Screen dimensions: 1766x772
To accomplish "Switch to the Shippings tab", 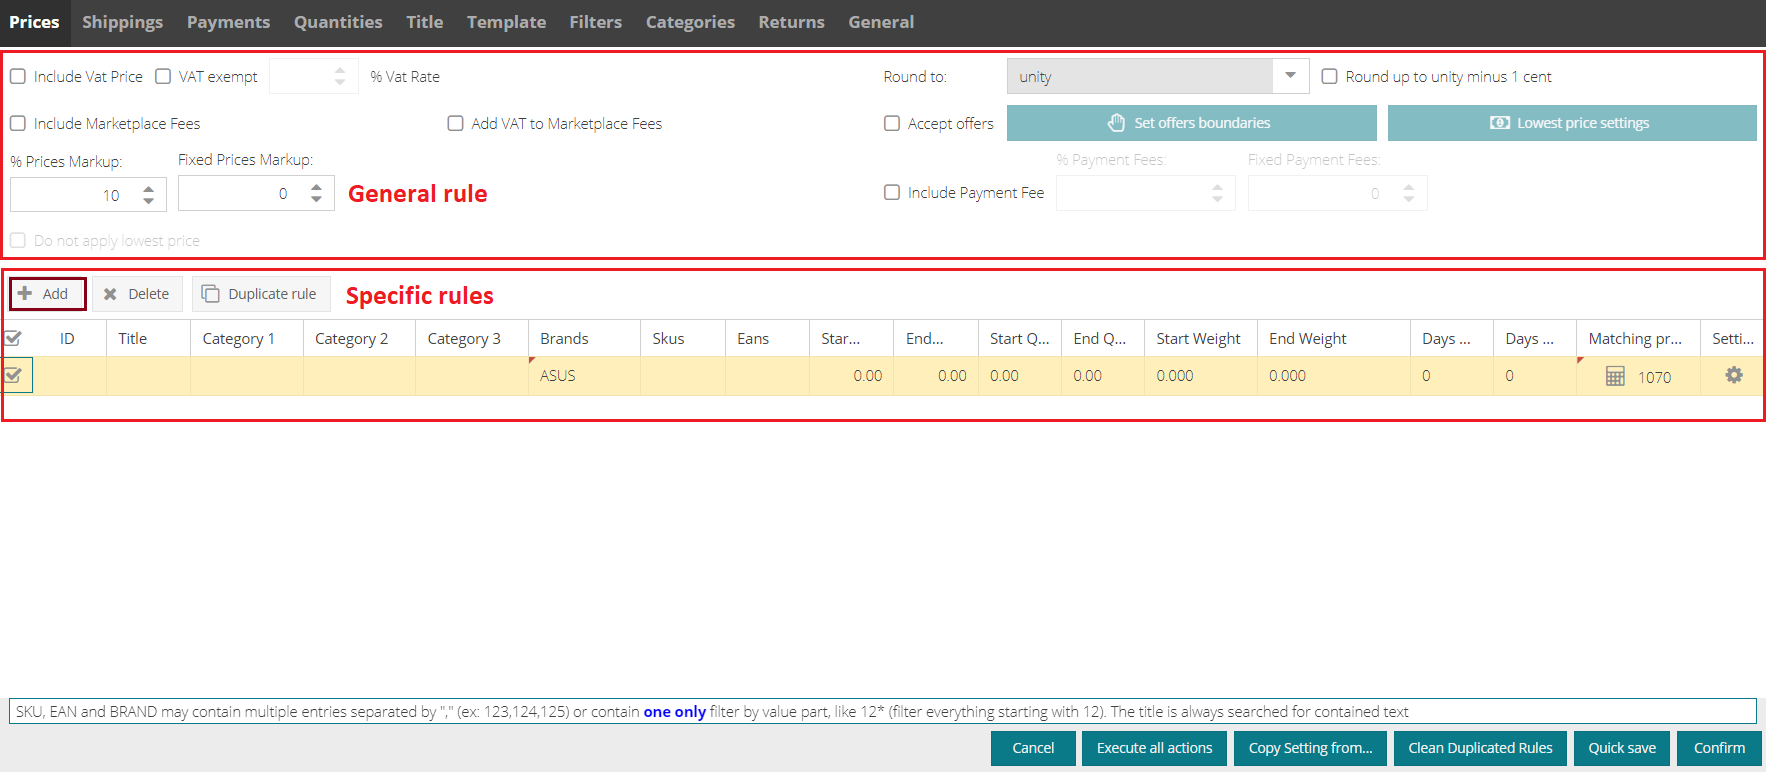I will tap(122, 22).
